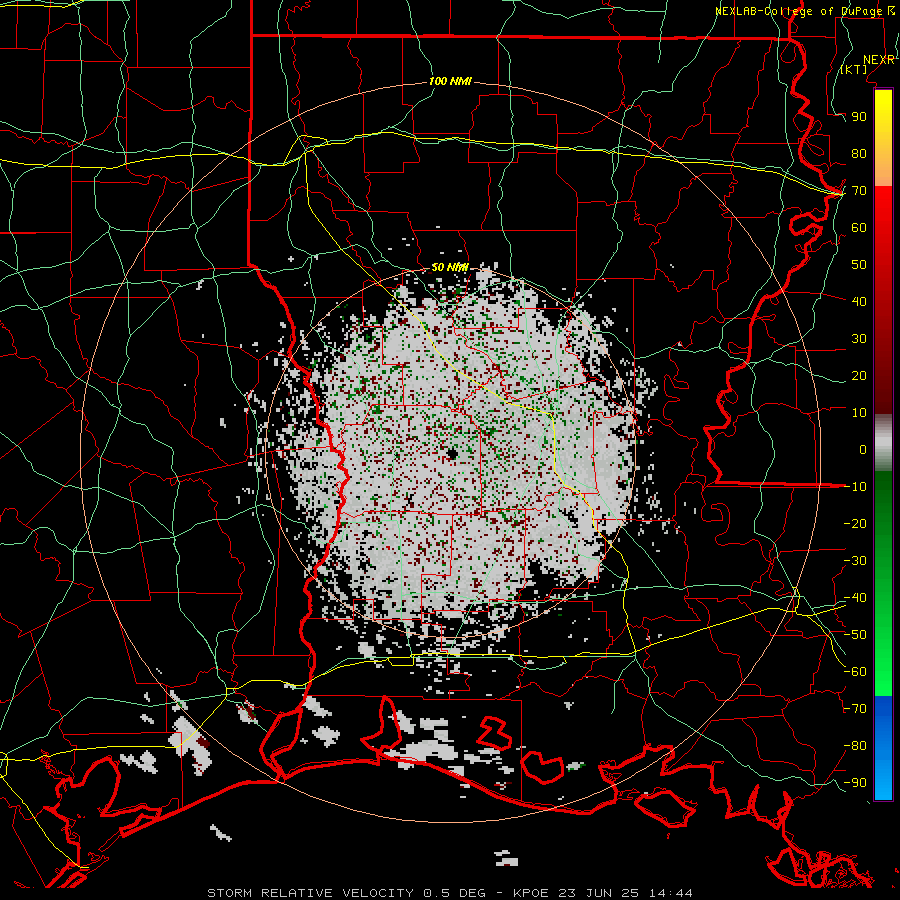Click the positive 70 knot scale label
Screen dimensions: 900x900
[859, 191]
